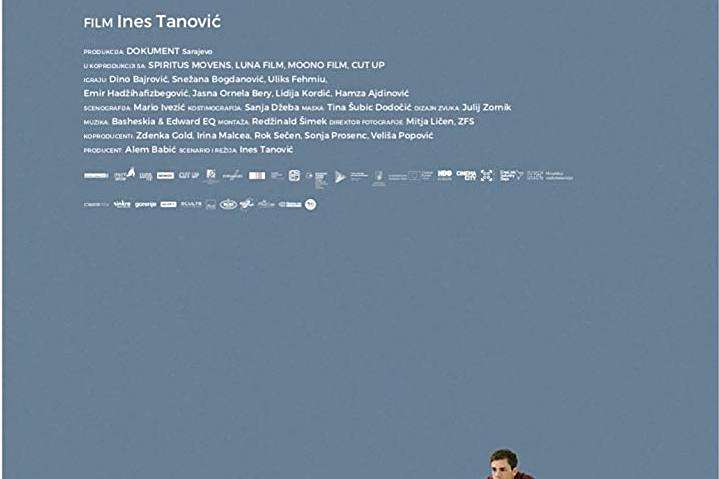
Task: Select the heading 'FILM Ines Tanović'
Action: [x=152, y=22]
